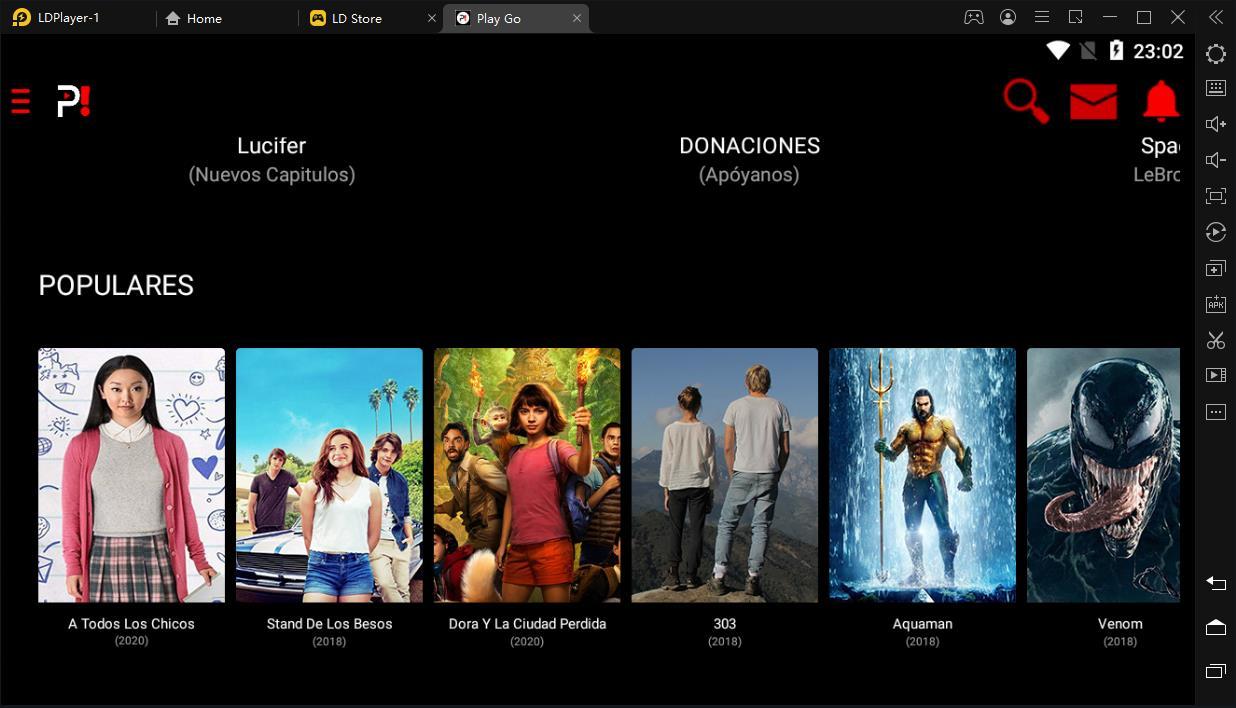Image resolution: width=1236 pixels, height=708 pixels.
Task: Open the more options ellipsis icon
Action: tap(1216, 412)
